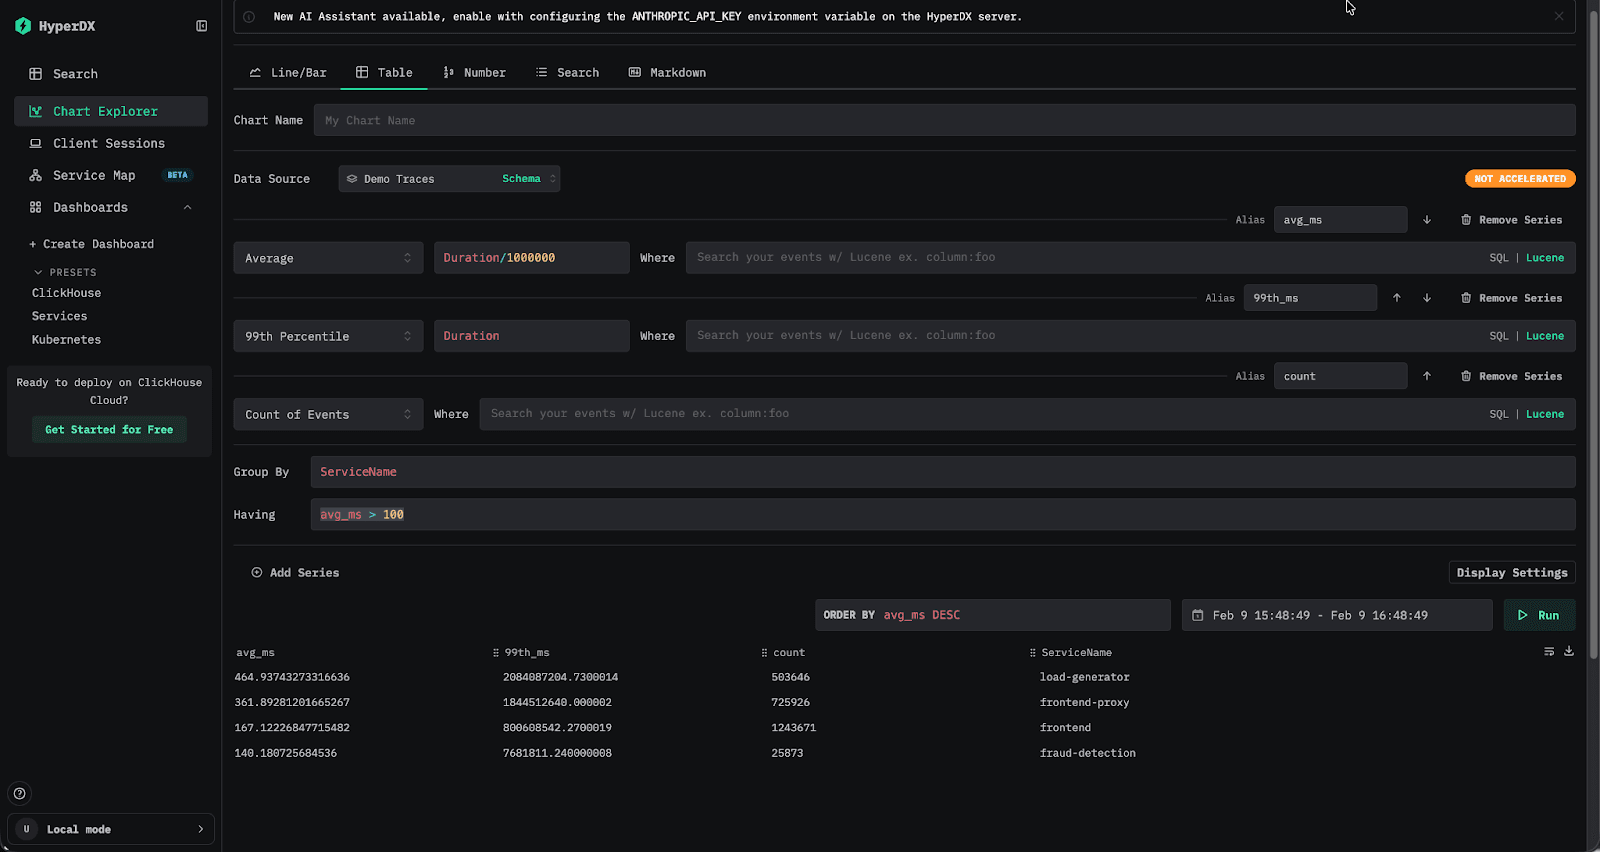Move the count series up
The height and width of the screenshot is (852, 1600).
[x=1427, y=376]
